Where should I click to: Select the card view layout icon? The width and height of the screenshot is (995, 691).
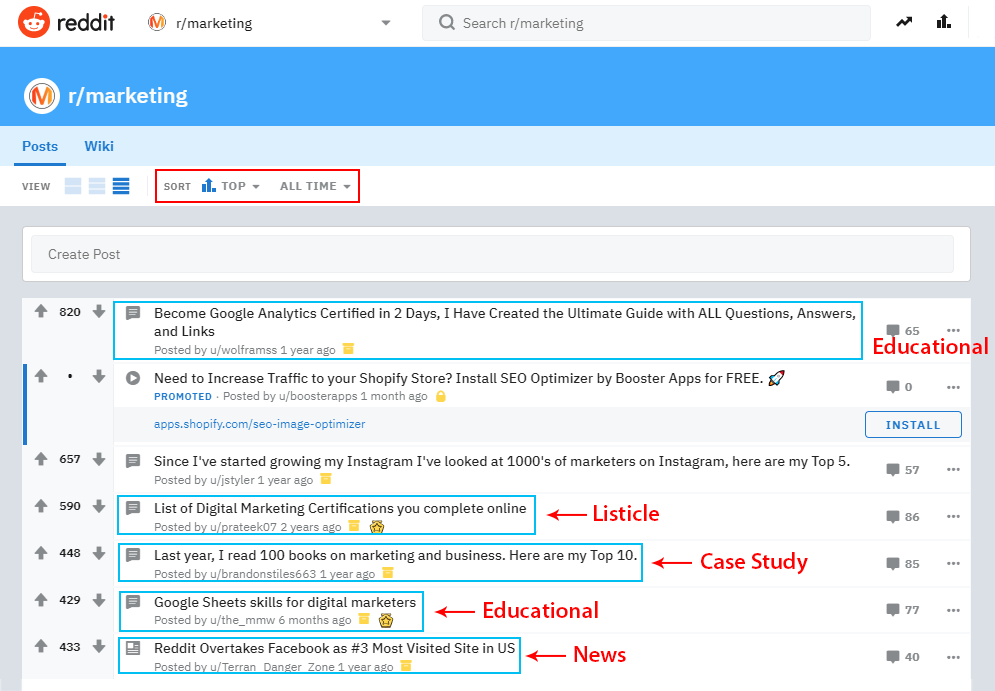(73, 186)
